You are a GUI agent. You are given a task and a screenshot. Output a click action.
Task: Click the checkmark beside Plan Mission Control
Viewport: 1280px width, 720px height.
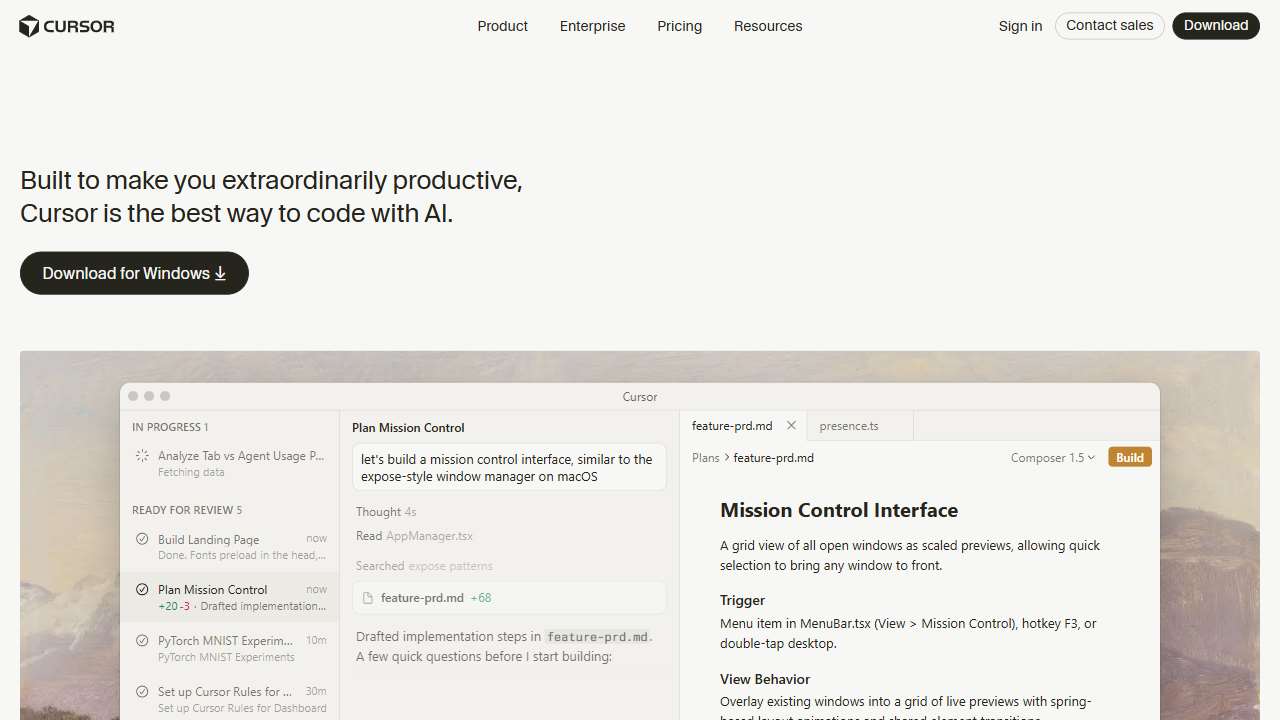141,590
